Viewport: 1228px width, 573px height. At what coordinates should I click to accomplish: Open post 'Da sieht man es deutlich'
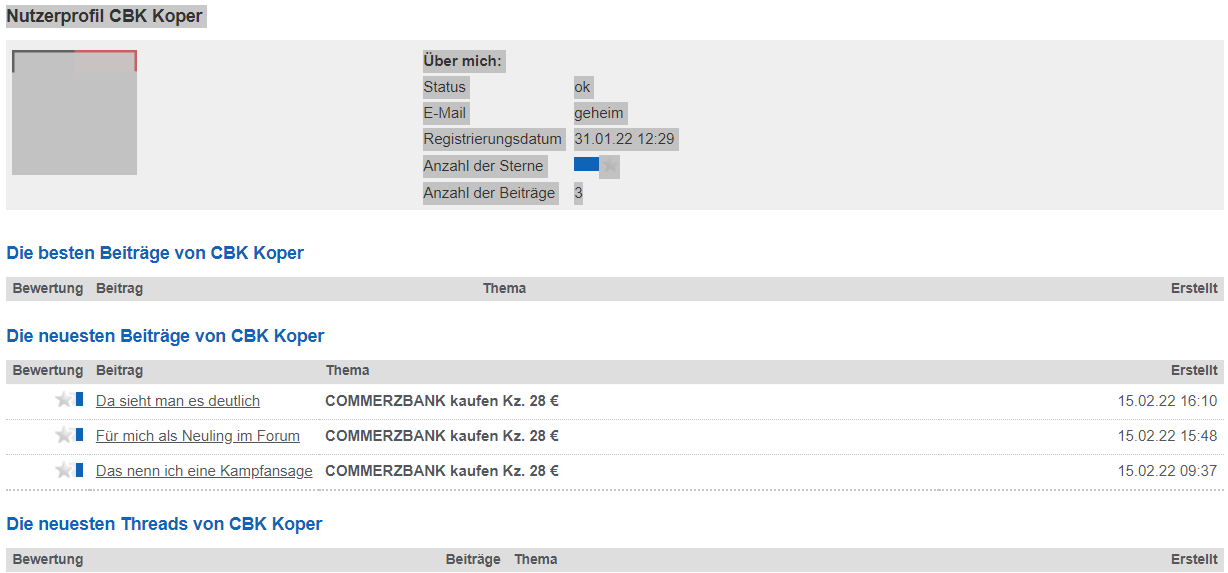[x=178, y=401]
